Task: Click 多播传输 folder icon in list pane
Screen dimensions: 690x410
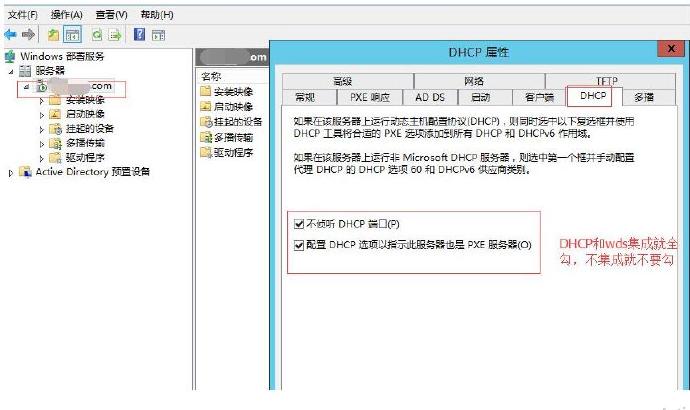Action: (206, 137)
